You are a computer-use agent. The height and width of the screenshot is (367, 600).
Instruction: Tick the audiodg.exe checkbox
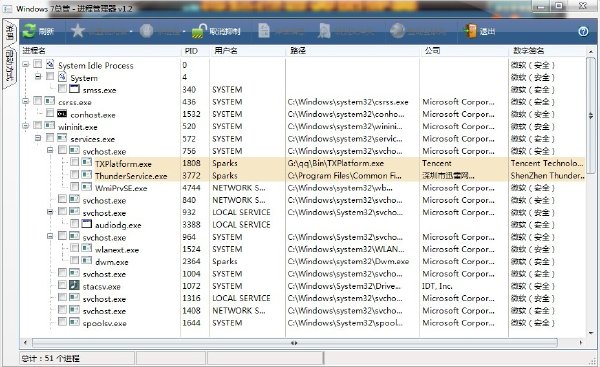click(75, 223)
